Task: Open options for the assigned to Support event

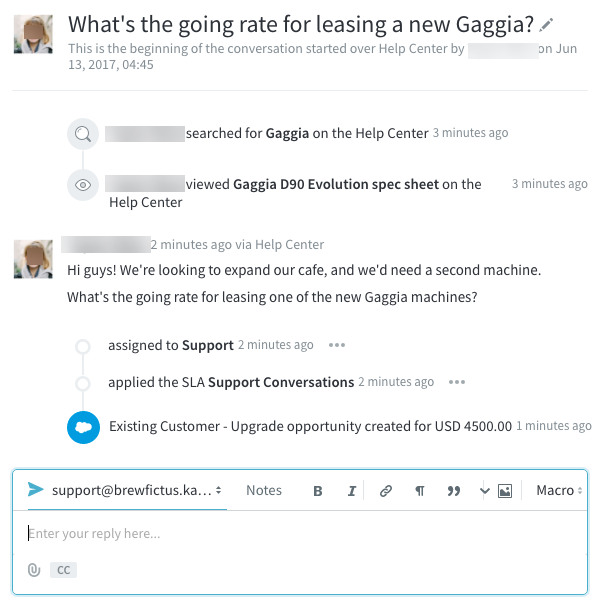Action: 337,345
